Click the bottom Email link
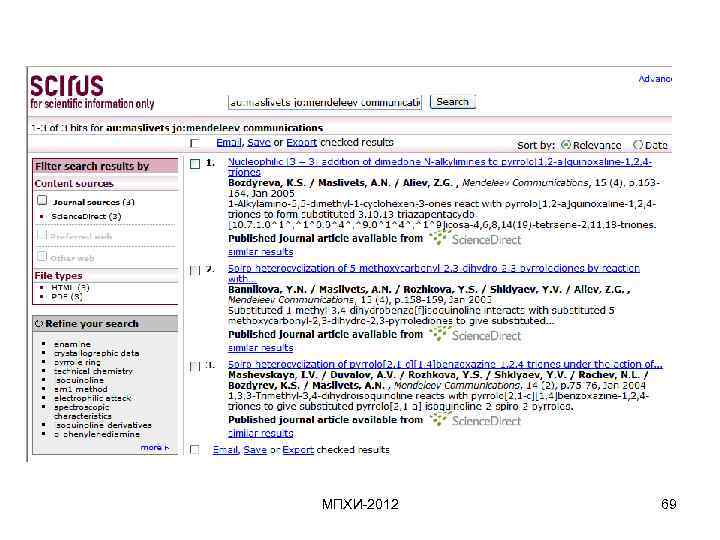Screen dimensions: 720x540 [x=225, y=450]
